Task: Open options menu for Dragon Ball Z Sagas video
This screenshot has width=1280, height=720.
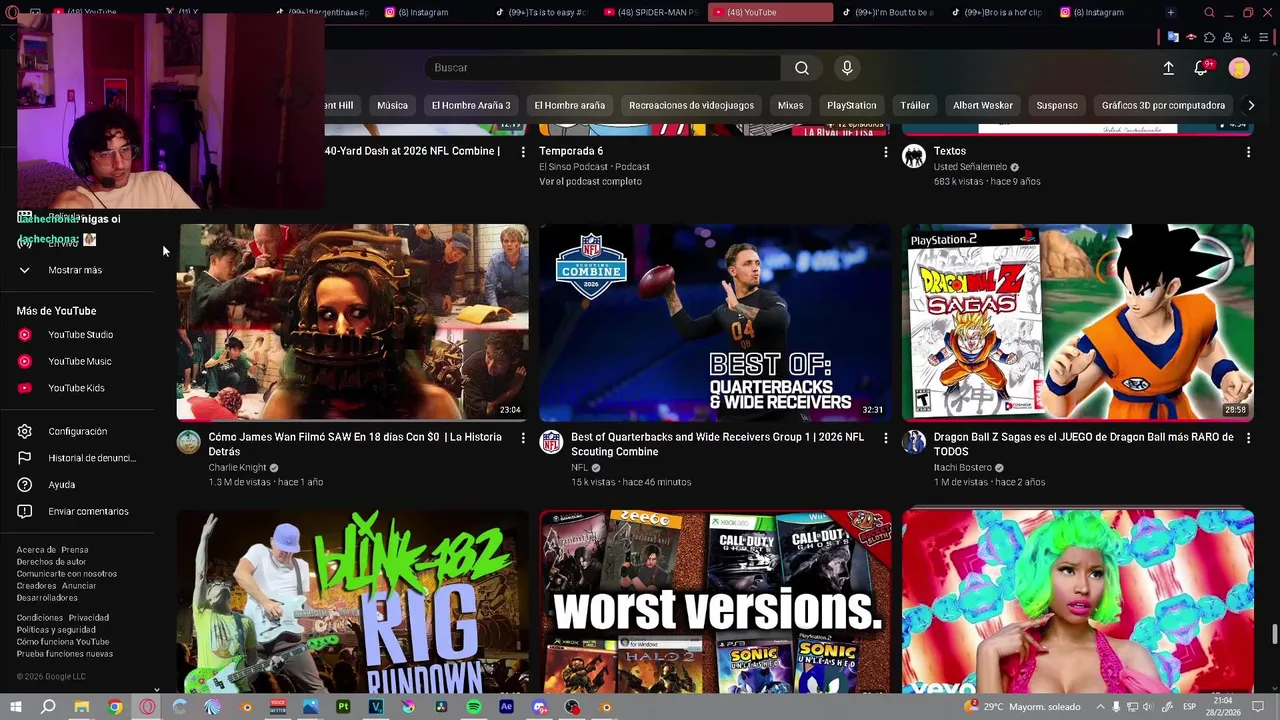Action: pos(1248,438)
